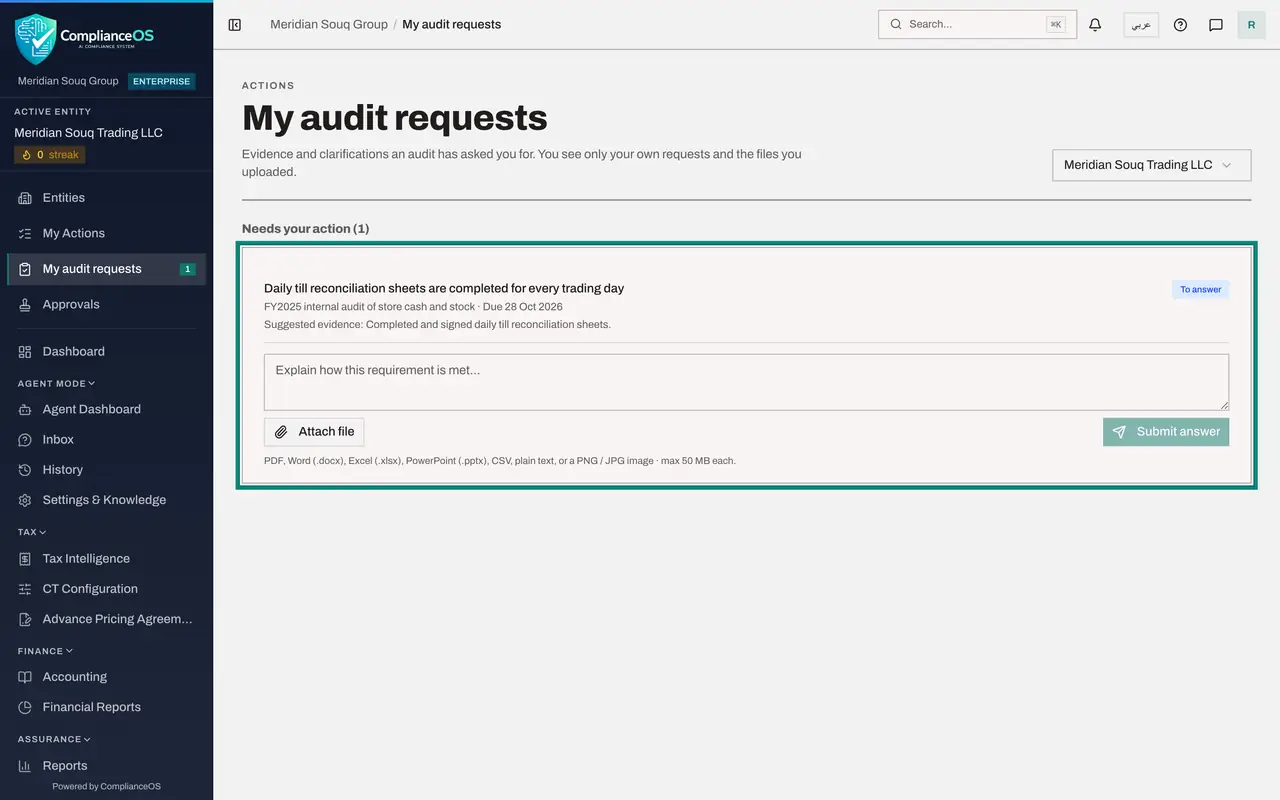The image size is (1280, 800).
Task: Click the Tax Intelligence book icon
Action: [x=25, y=559]
